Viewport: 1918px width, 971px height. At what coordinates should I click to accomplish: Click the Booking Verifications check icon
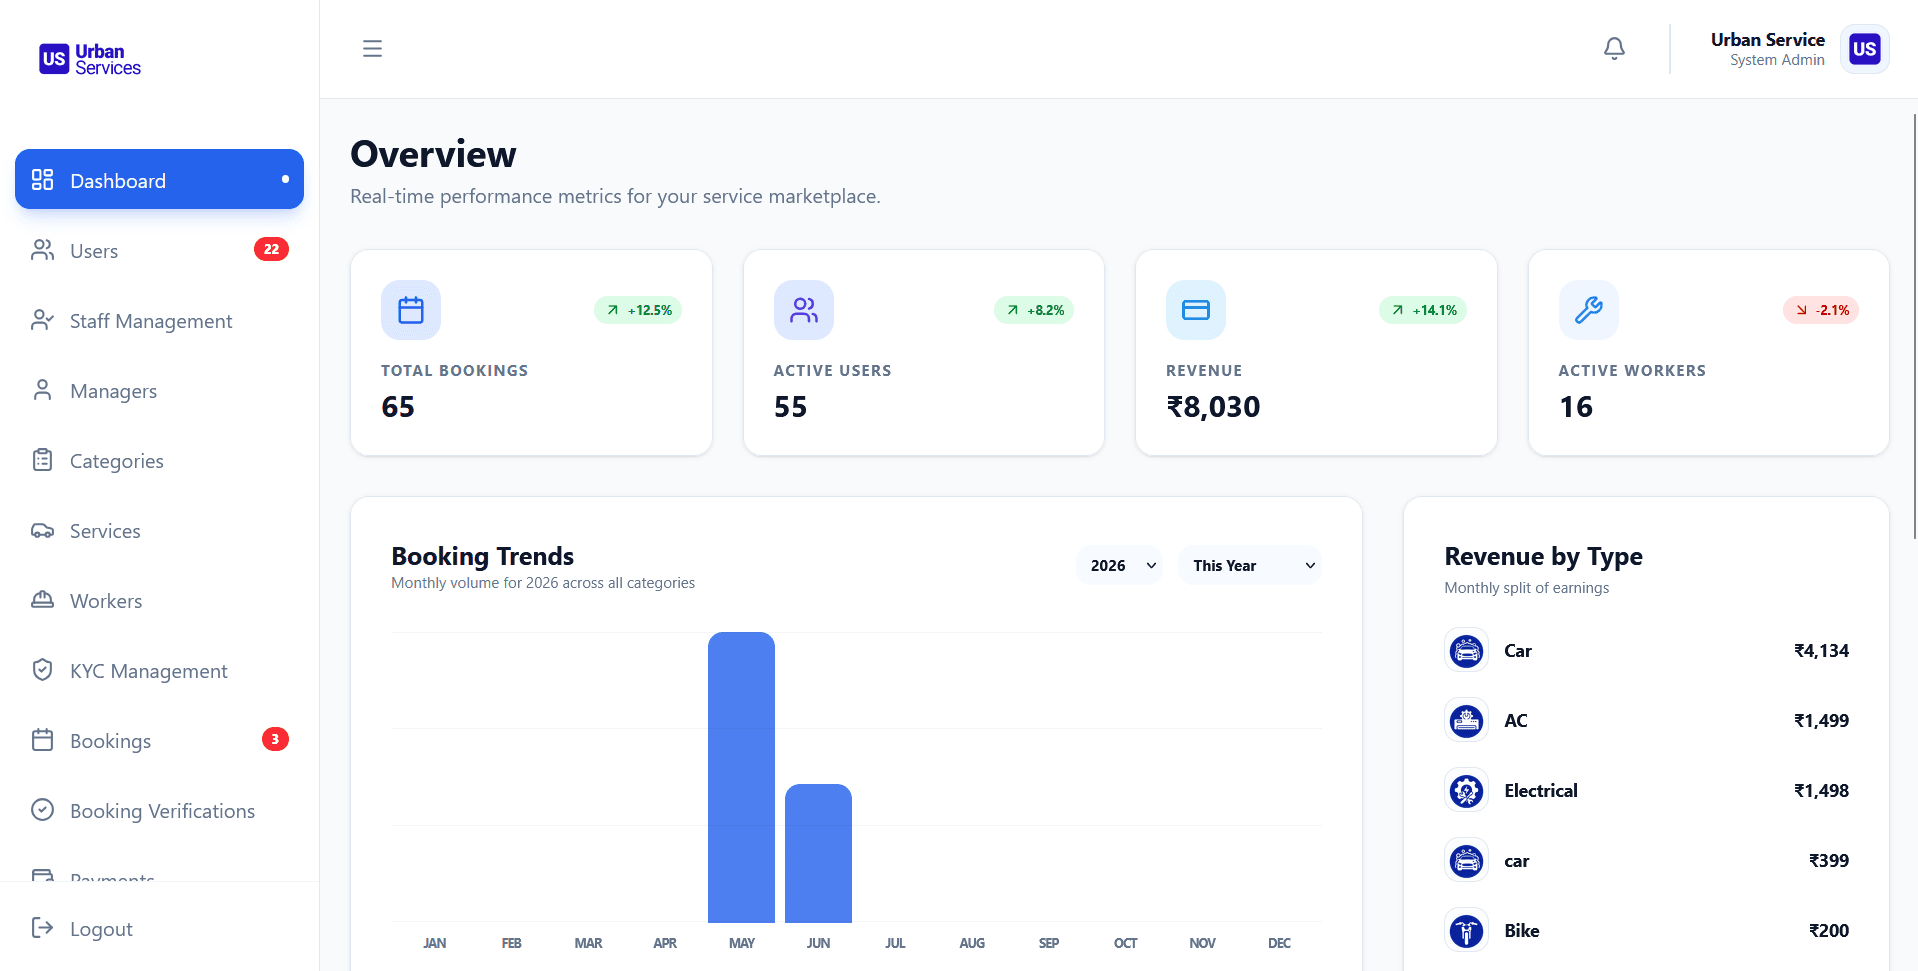[x=42, y=810]
